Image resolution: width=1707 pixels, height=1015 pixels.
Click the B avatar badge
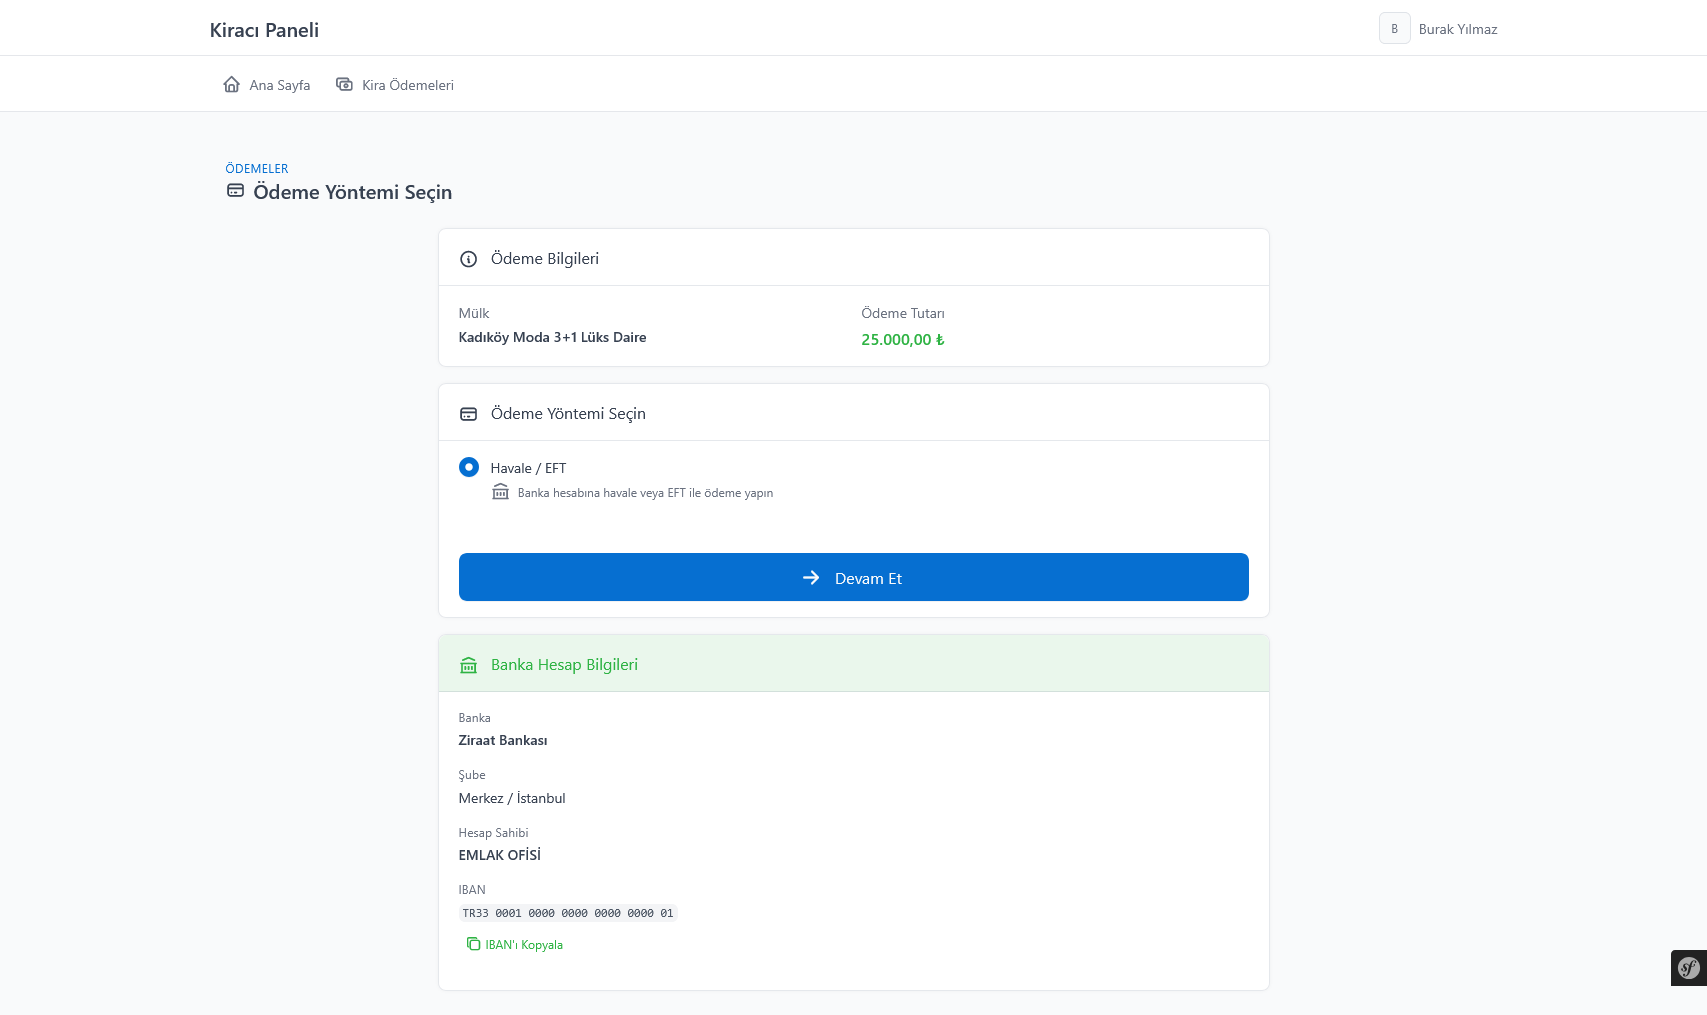point(1394,29)
